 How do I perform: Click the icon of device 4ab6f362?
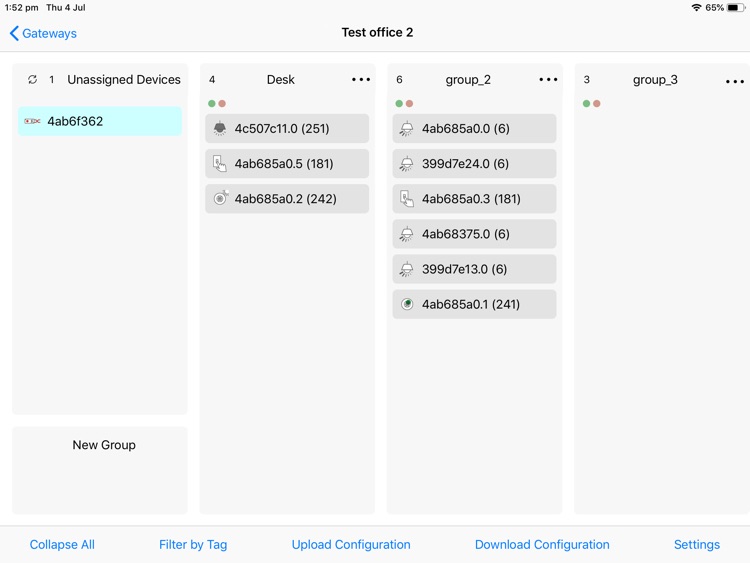32,121
